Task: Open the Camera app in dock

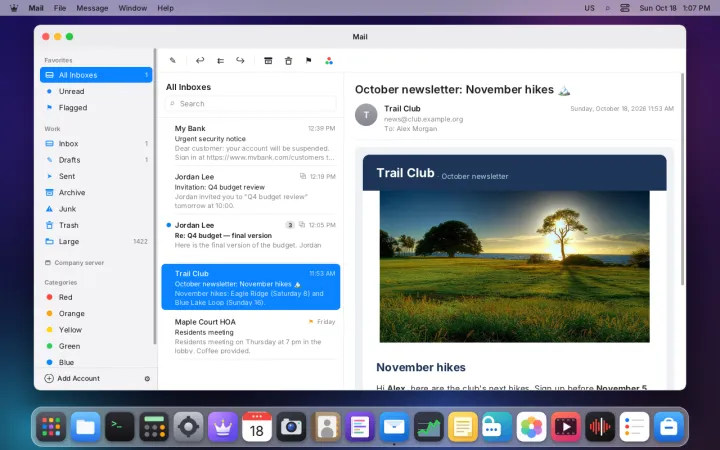Action: (x=291, y=427)
